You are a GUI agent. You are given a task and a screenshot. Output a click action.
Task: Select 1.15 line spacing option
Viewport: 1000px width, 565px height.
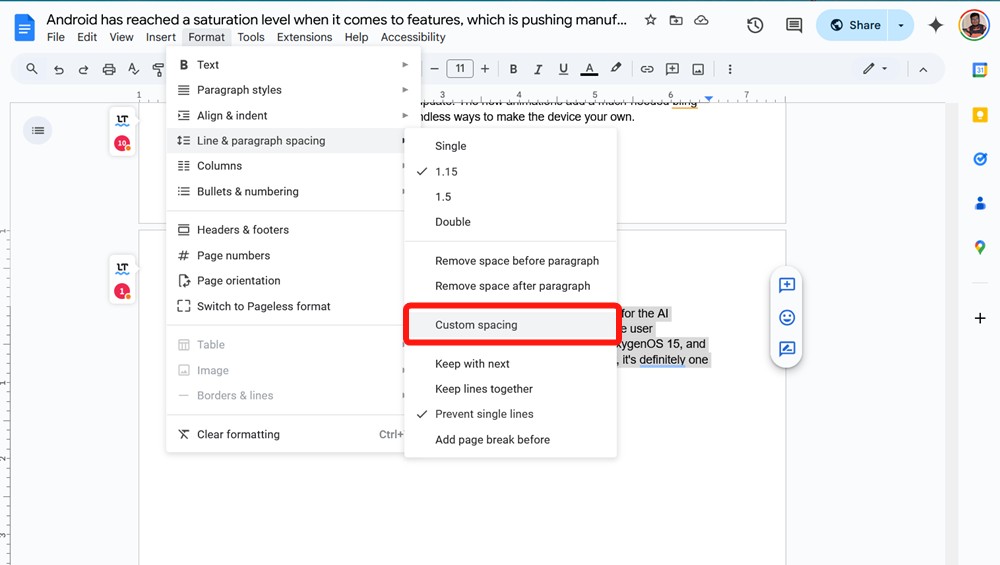click(x=446, y=172)
